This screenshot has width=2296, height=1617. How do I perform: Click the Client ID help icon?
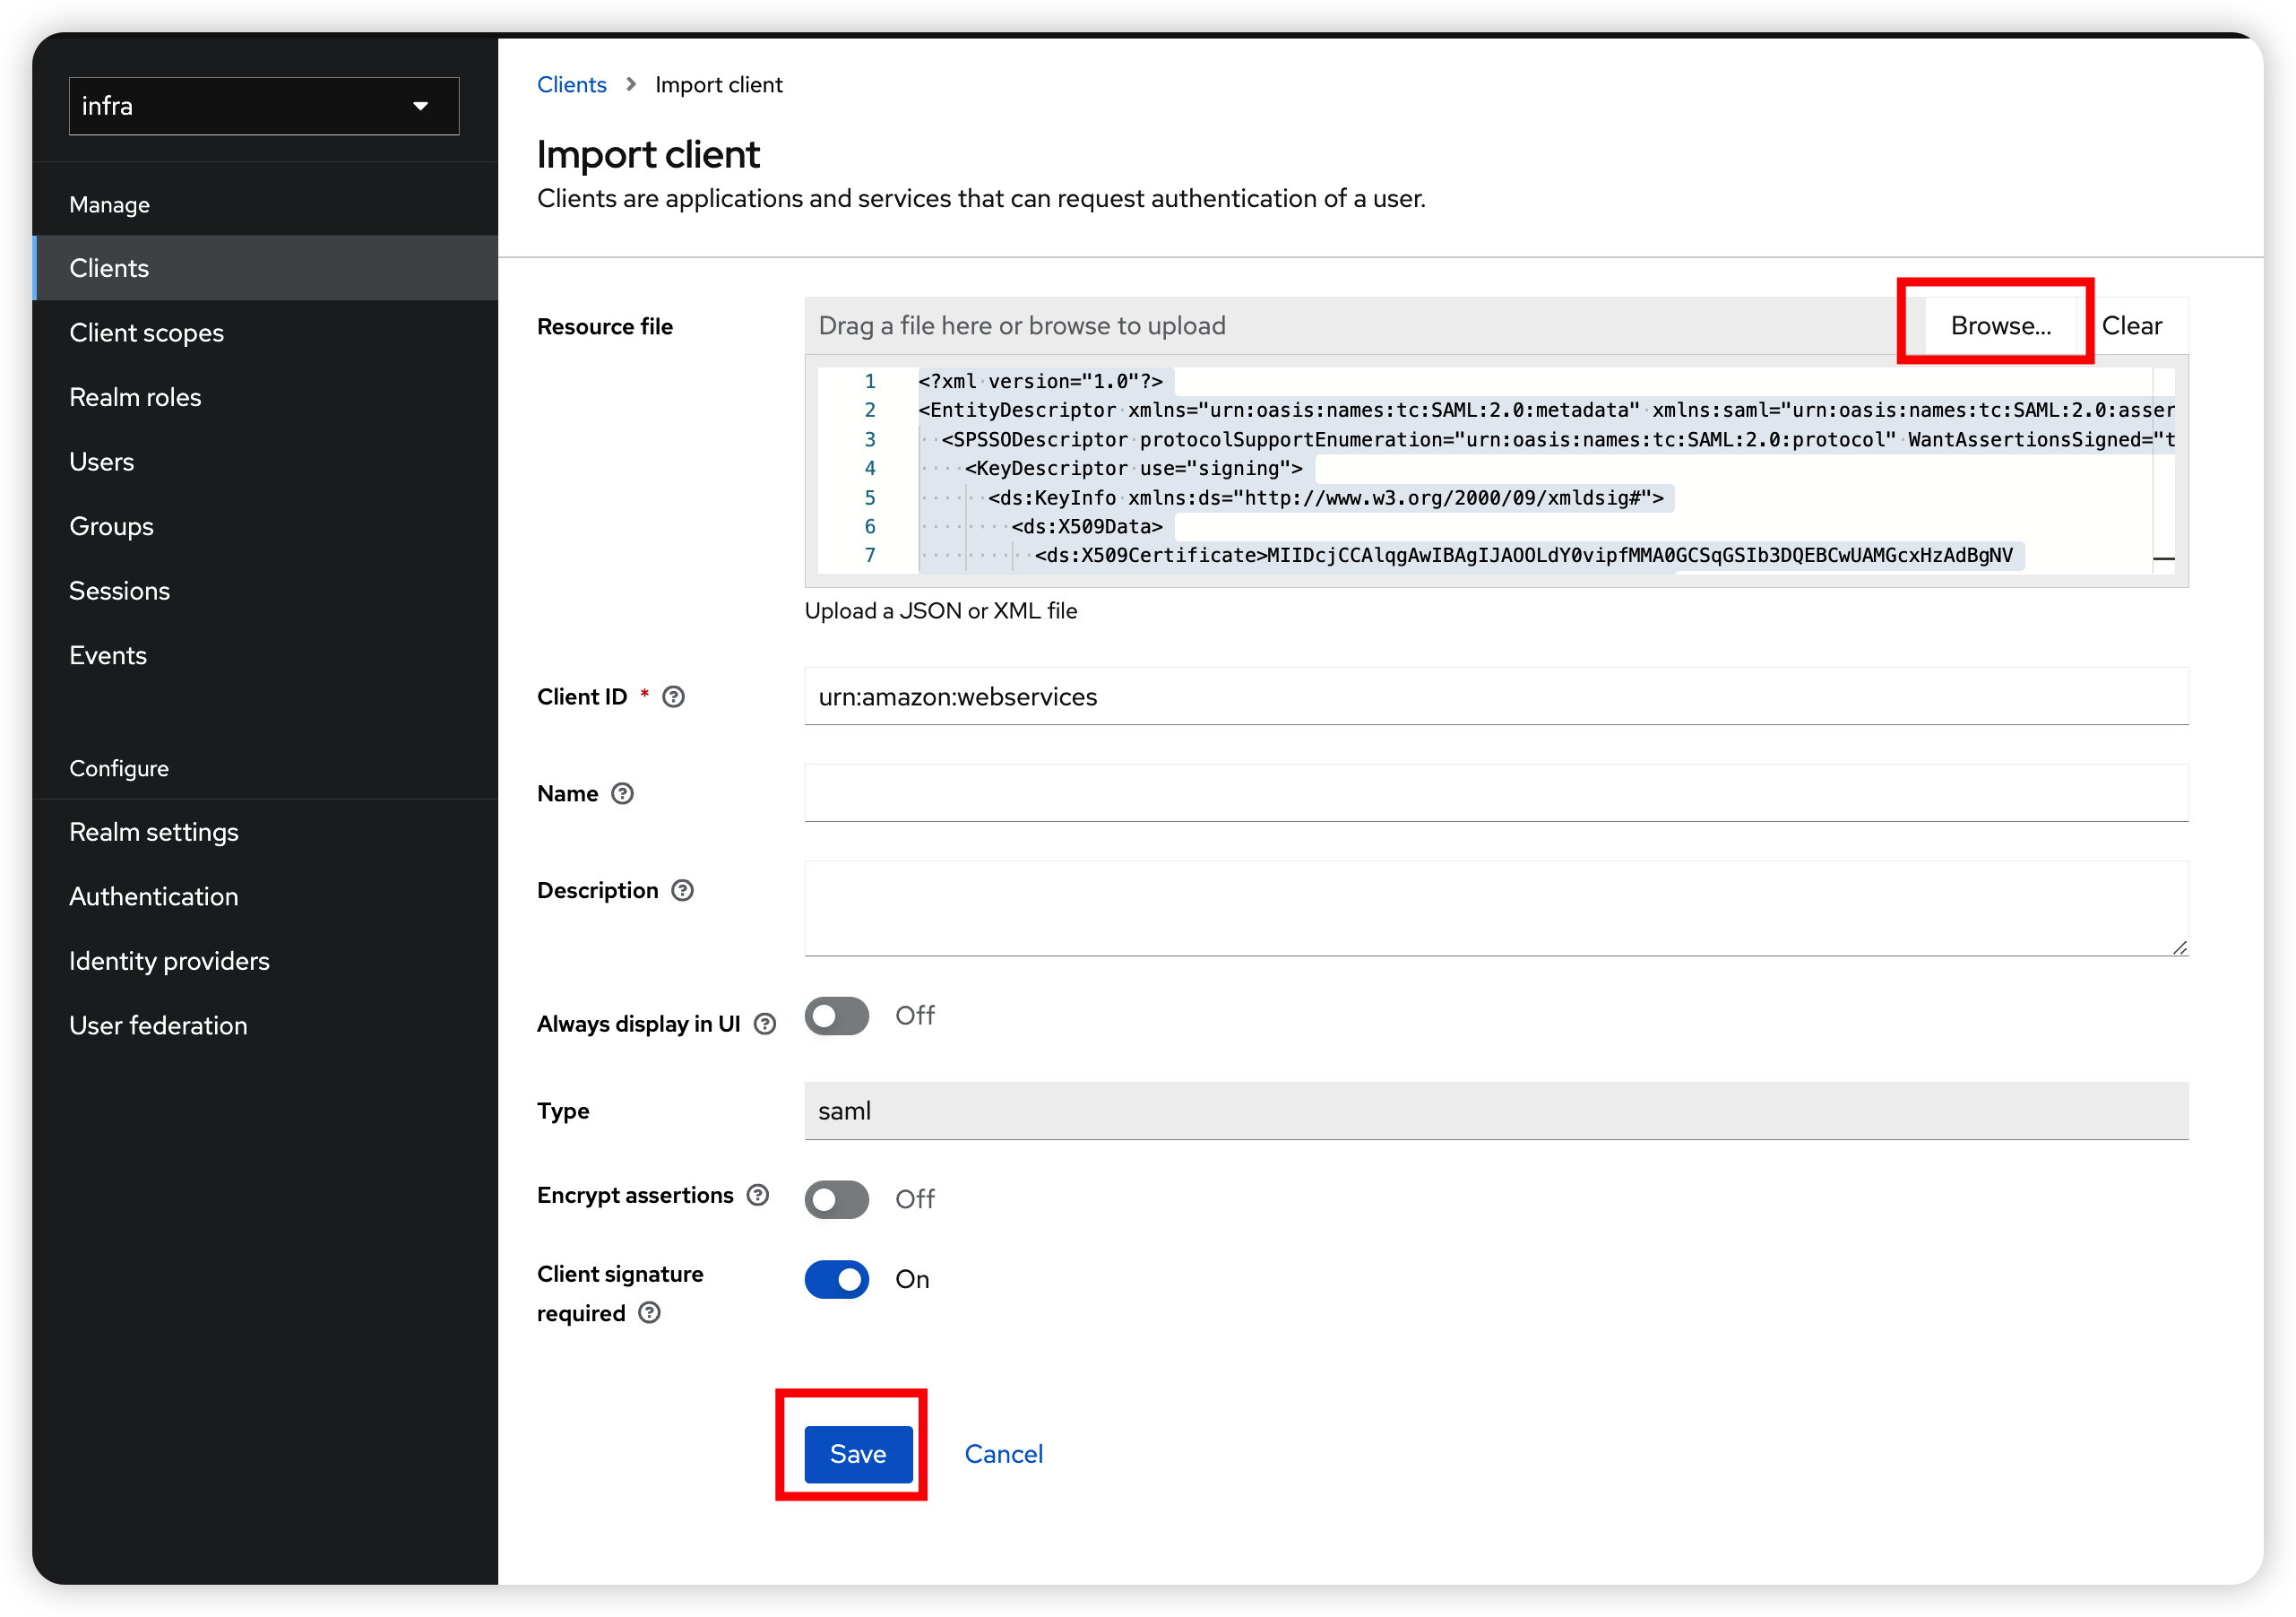click(x=674, y=697)
